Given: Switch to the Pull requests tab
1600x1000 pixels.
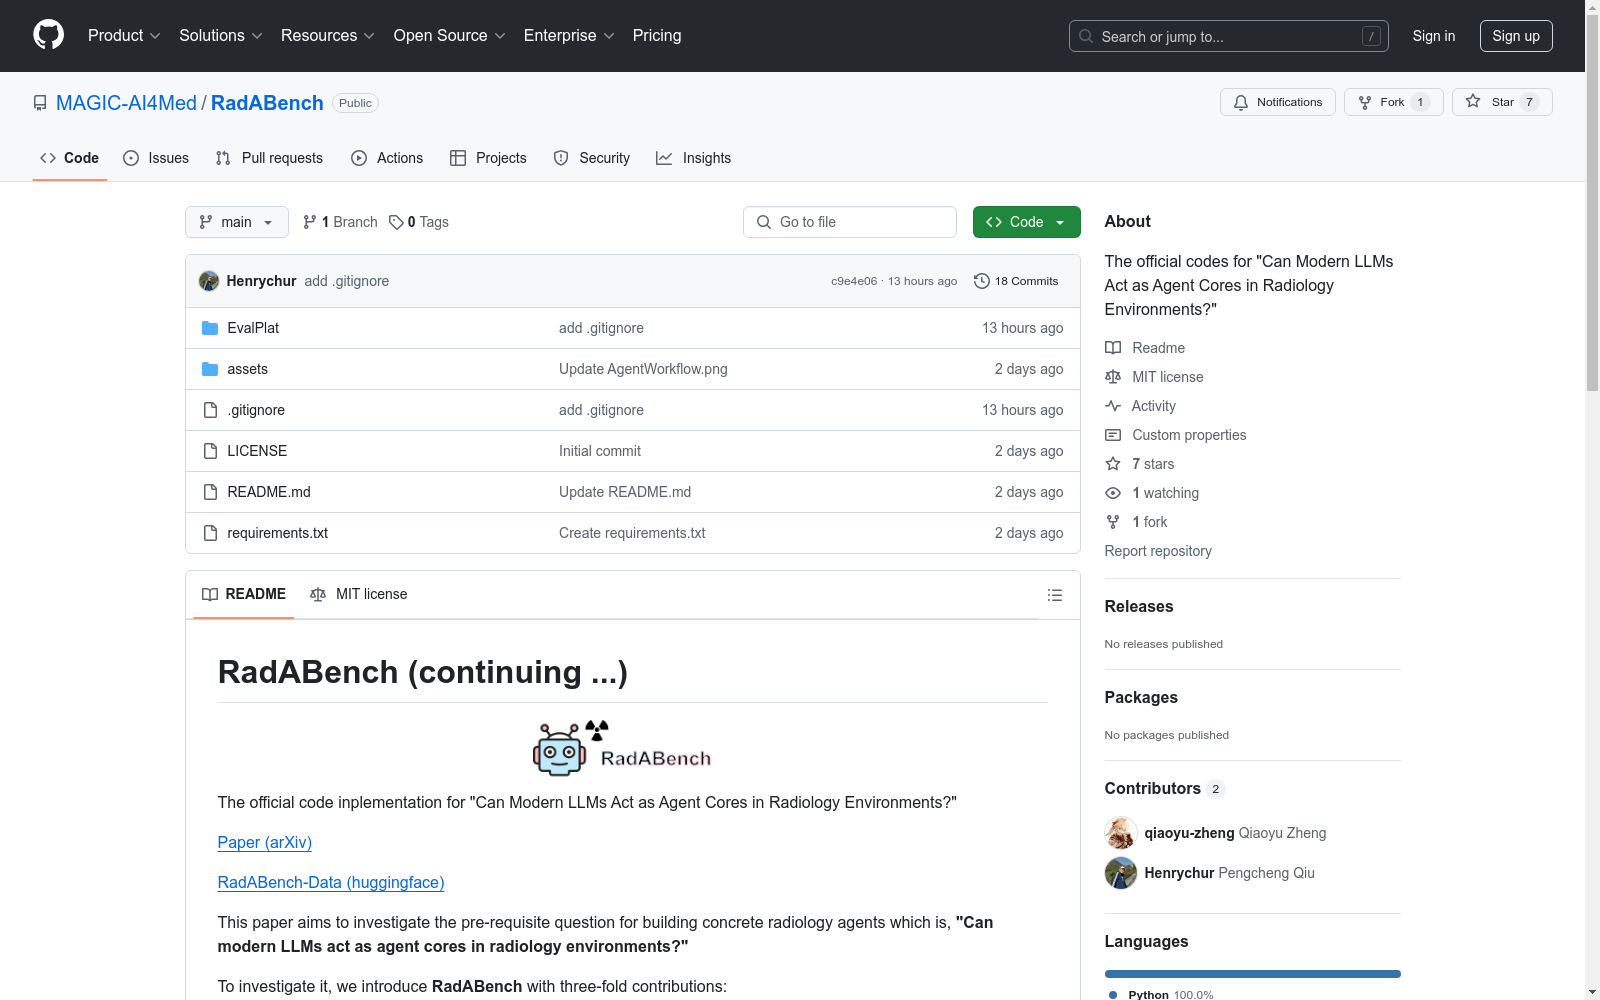Looking at the screenshot, I should click(269, 158).
